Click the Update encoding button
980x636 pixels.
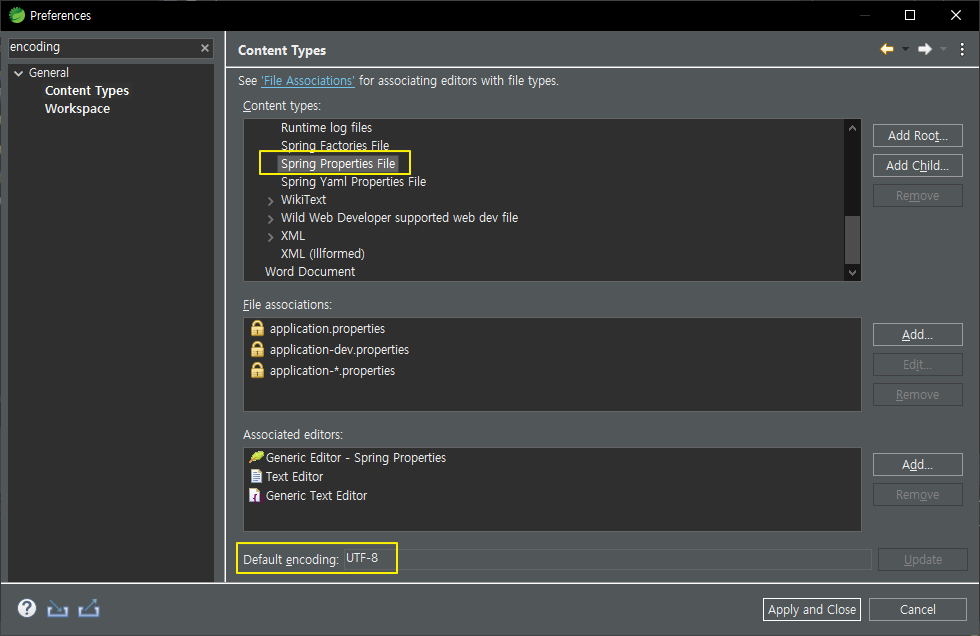click(x=922, y=560)
